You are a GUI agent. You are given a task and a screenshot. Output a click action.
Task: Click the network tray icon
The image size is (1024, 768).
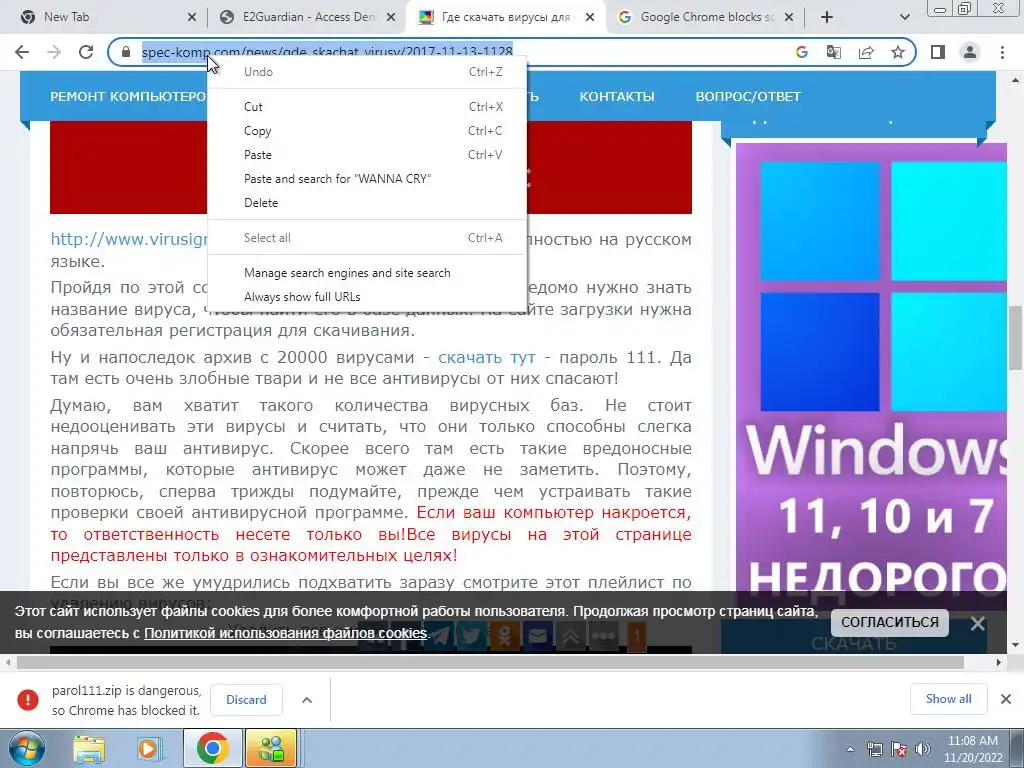coord(874,749)
